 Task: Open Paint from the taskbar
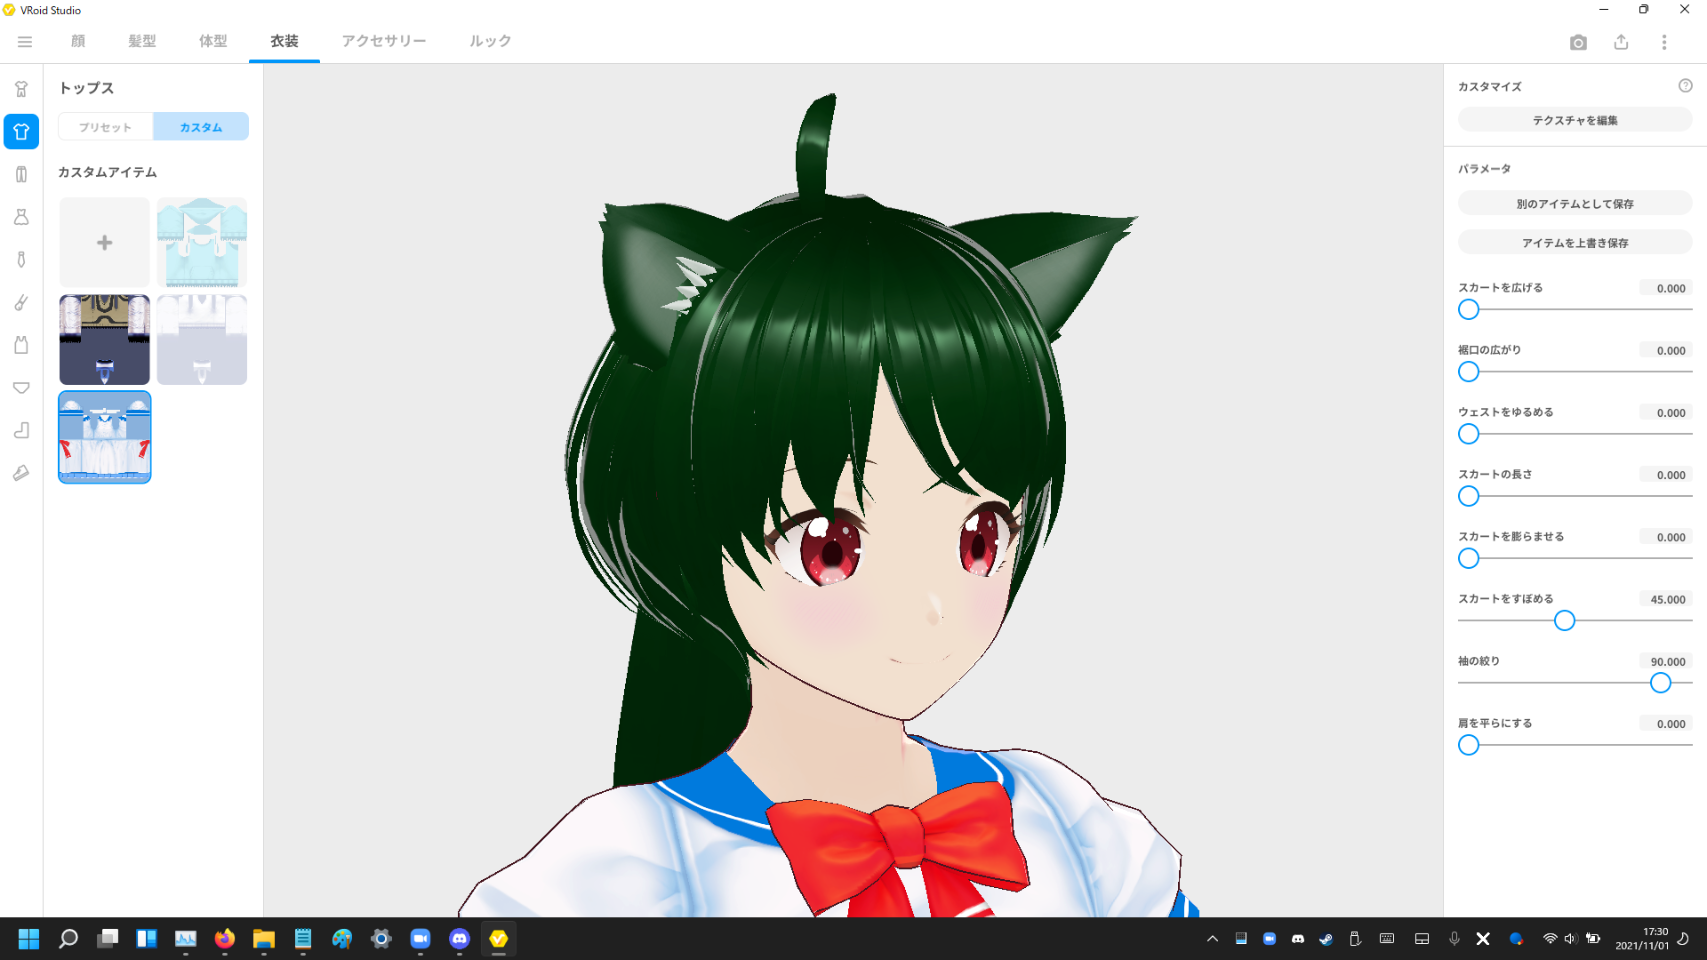[342, 939]
